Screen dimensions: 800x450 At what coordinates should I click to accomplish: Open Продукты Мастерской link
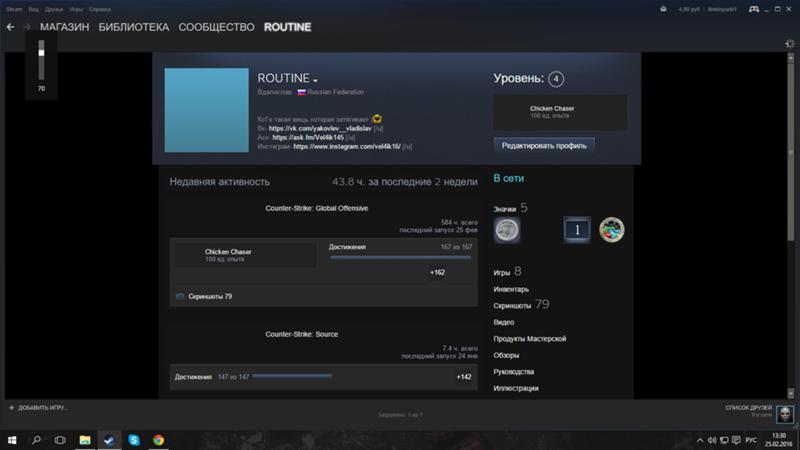pyautogui.click(x=530, y=339)
